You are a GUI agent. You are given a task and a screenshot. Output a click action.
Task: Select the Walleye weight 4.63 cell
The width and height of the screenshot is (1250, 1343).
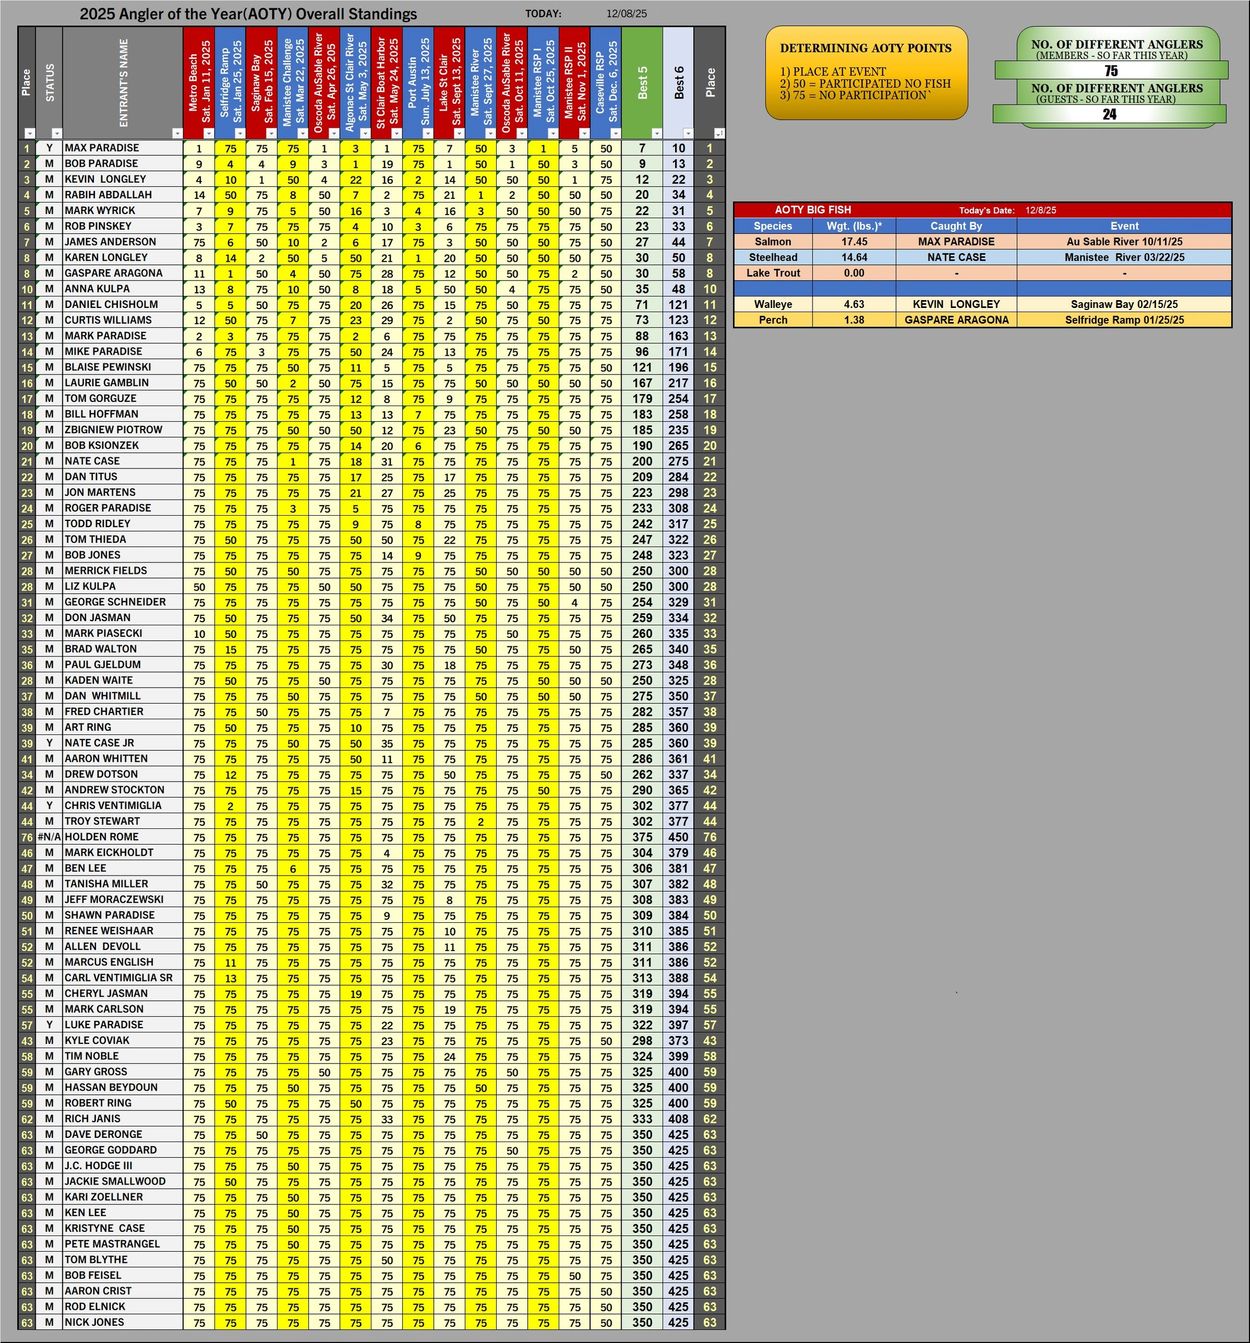[853, 304]
